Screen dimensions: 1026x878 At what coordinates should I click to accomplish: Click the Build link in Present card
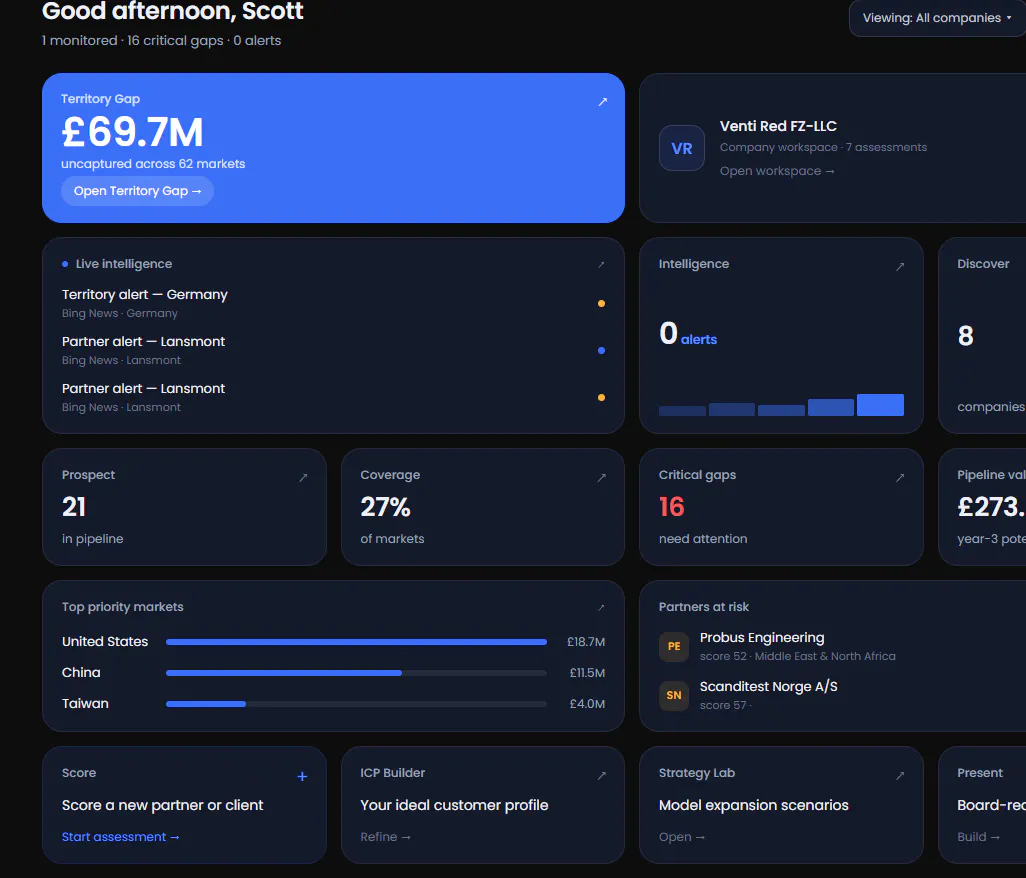tap(978, 837)
